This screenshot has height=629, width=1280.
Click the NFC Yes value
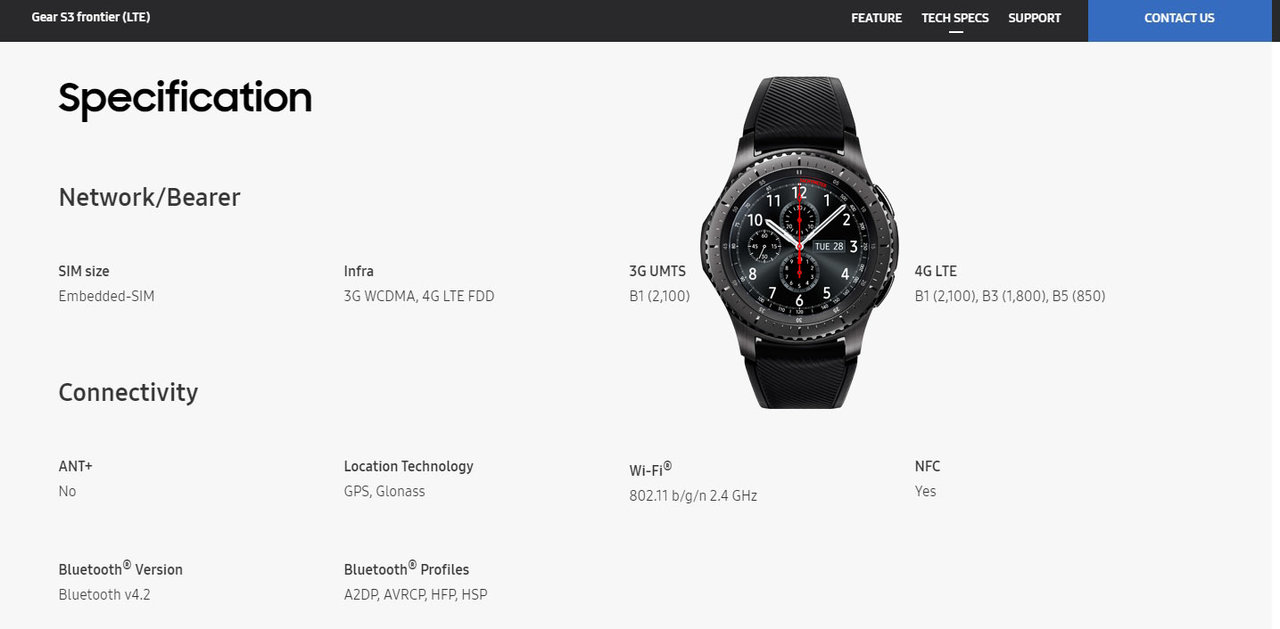[925, 491]
